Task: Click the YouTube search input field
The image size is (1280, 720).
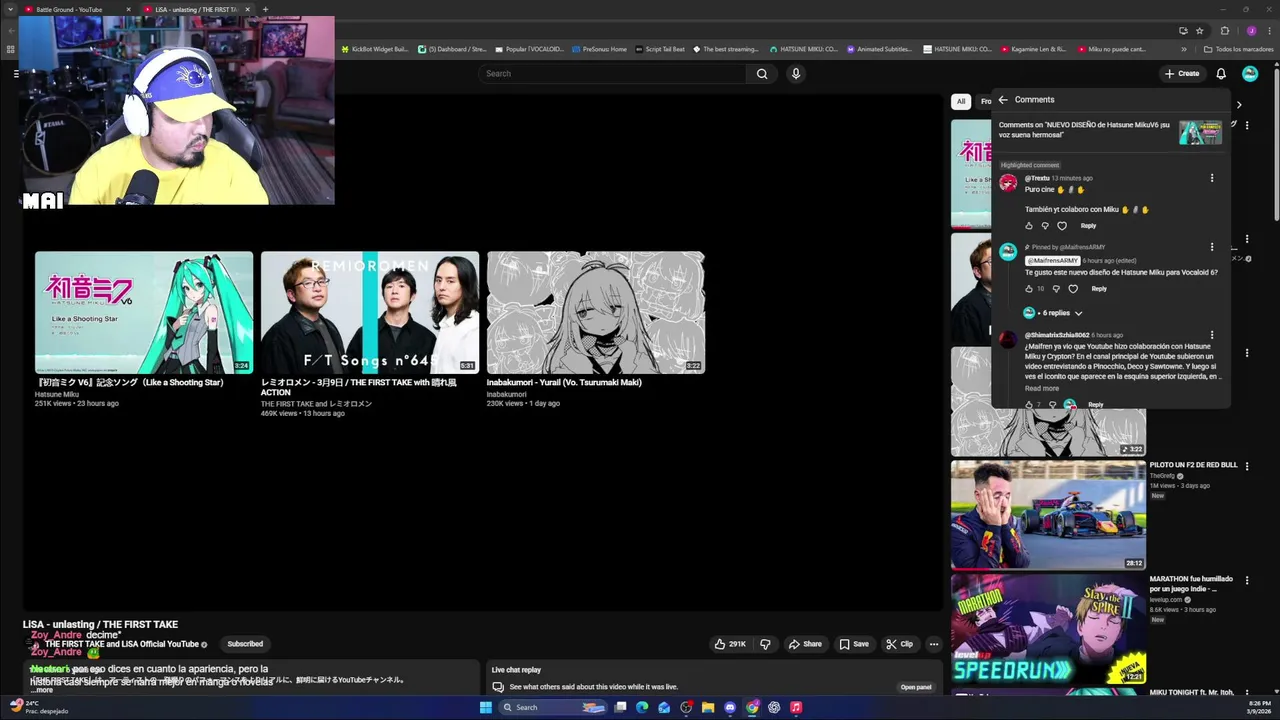Action: click(613, 73)
